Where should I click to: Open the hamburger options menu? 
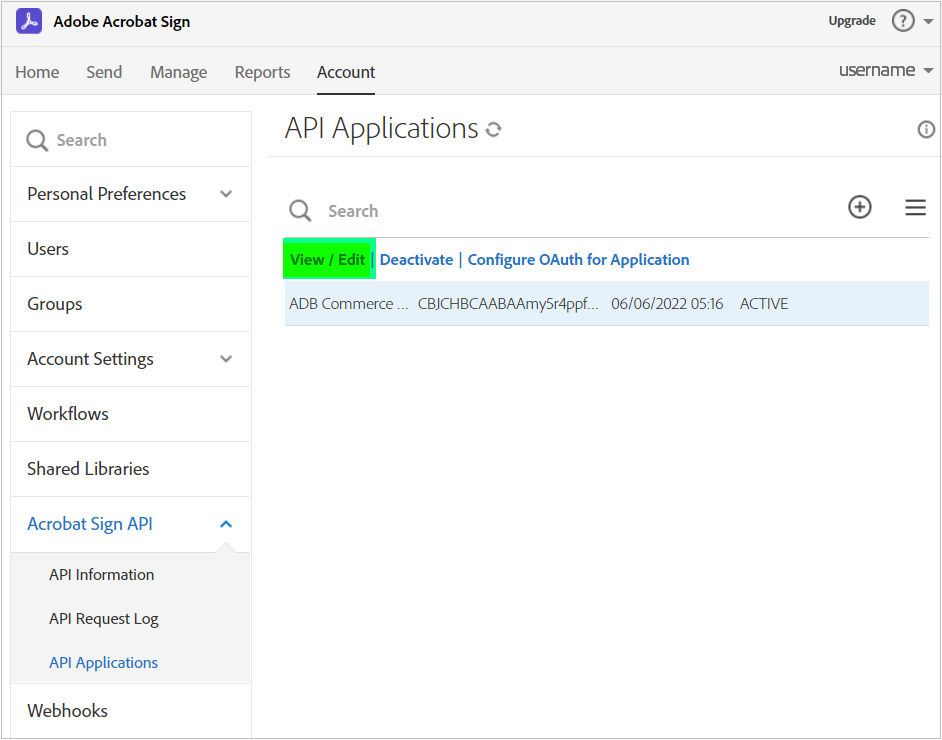coord(915,208)
